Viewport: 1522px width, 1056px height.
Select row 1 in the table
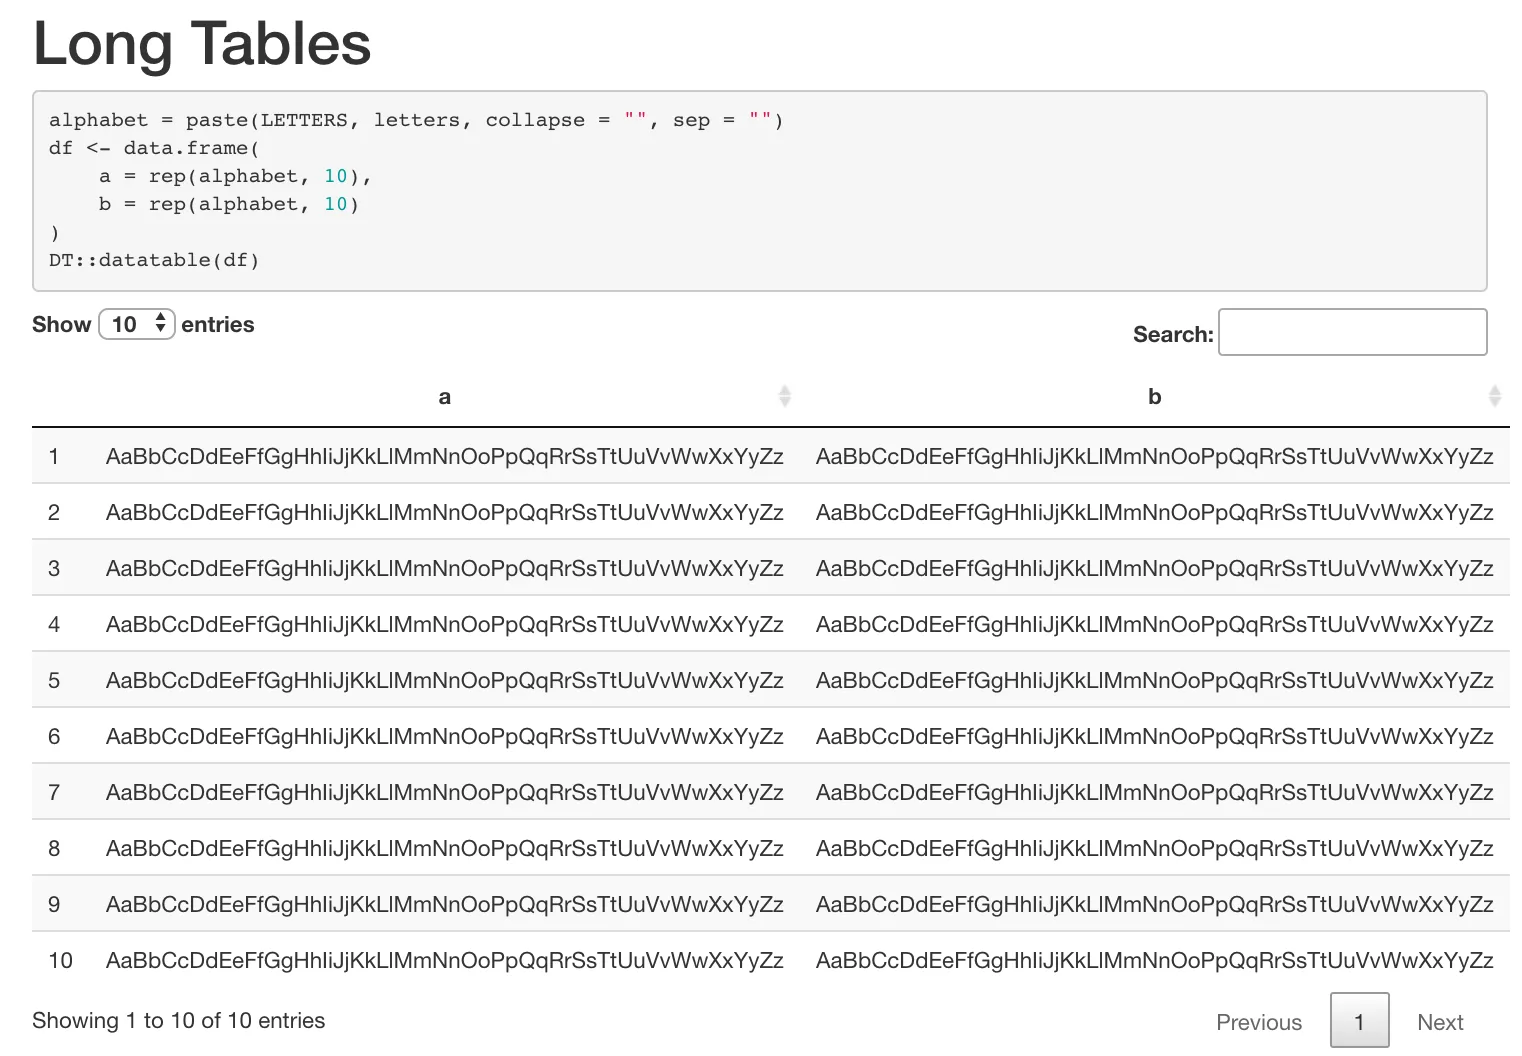pyautogui.click(x=54, y=457)
